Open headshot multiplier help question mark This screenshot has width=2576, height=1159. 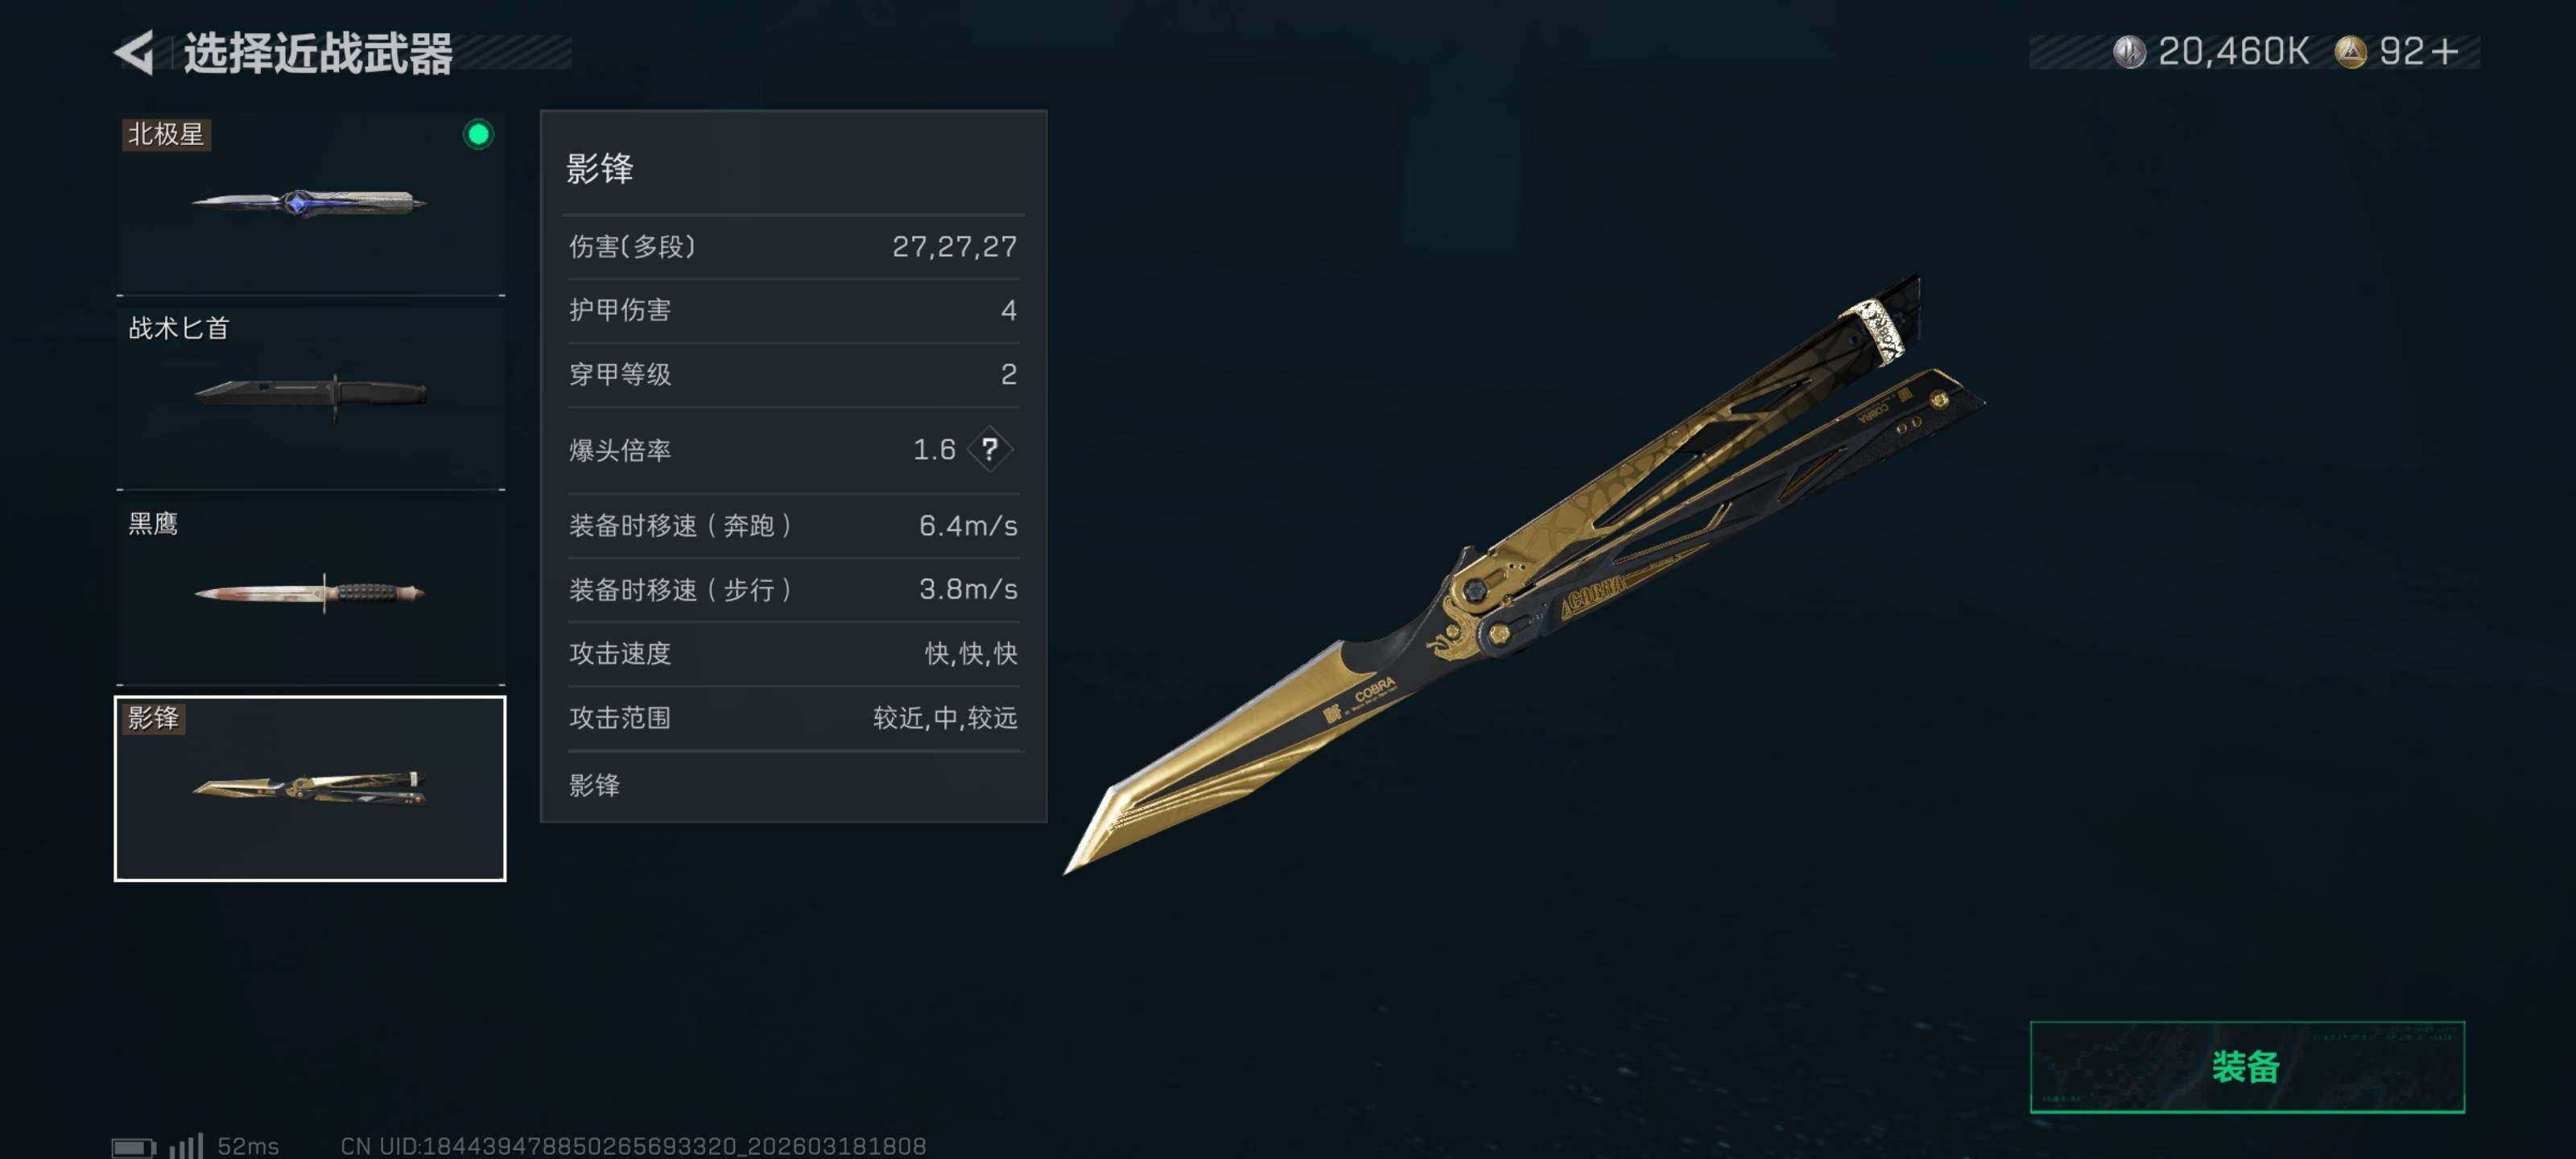point(990,449)
